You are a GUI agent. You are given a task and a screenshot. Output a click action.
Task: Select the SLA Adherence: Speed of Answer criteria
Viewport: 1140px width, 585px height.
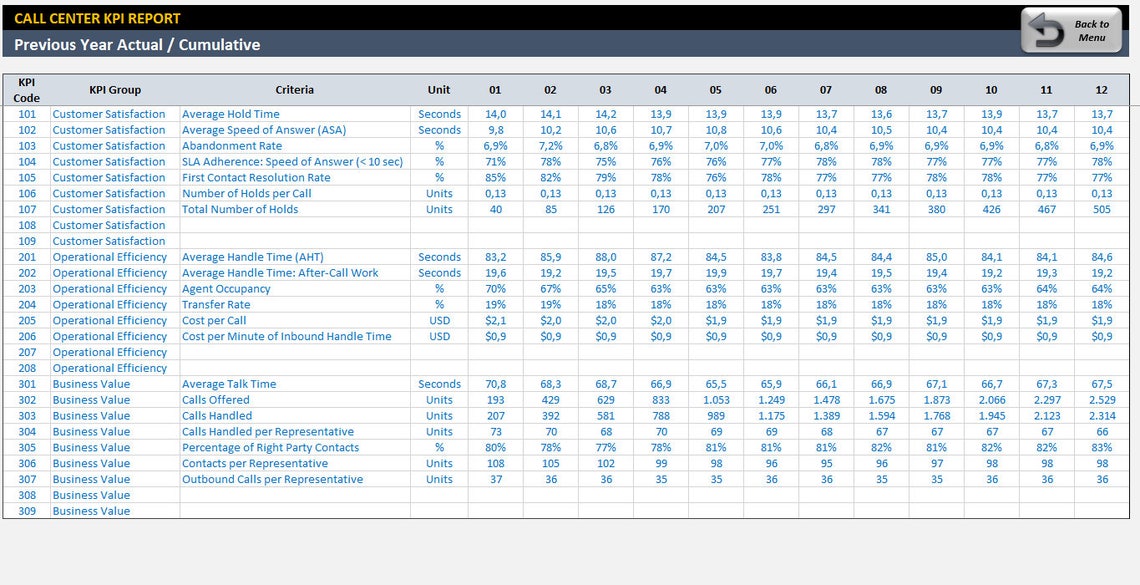[293, 161]
